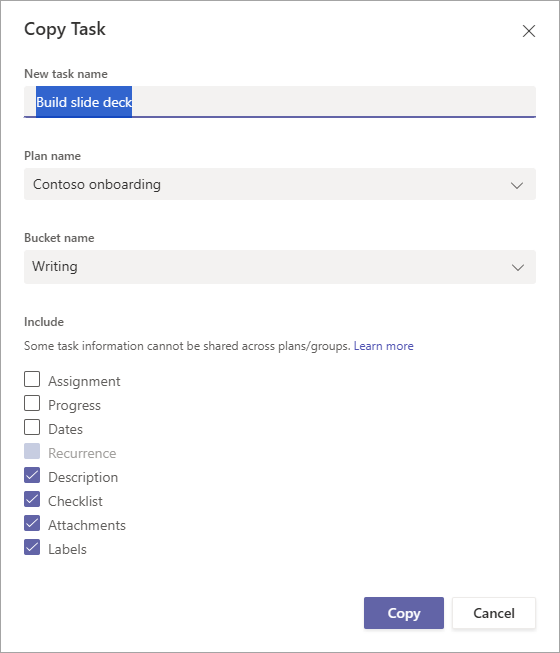Tick the Assignment checkbox

pyautogui.click(x=32, y=379)
